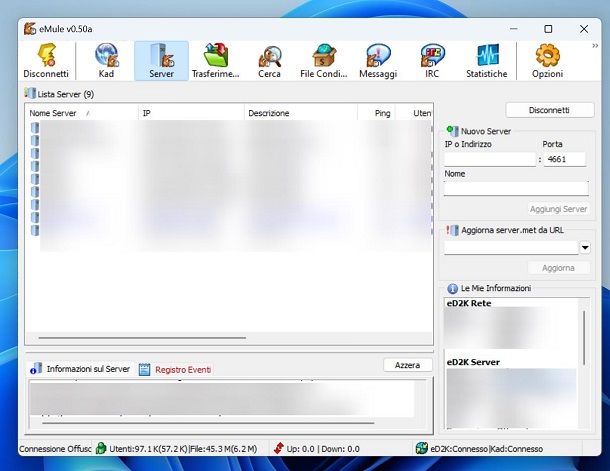Switch to Informazioni sul Server tab
This screenshot has height=471, width=610.
(x=80, y=369)
